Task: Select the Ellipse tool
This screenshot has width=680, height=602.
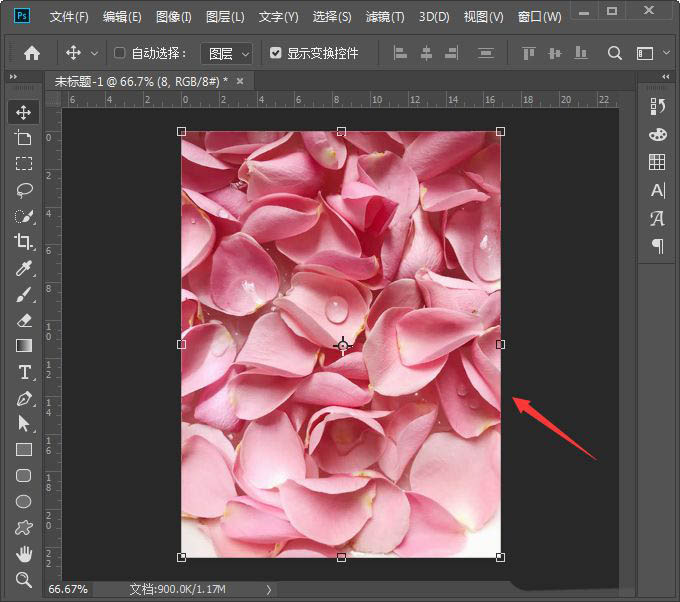Action: tap(23, 501)
